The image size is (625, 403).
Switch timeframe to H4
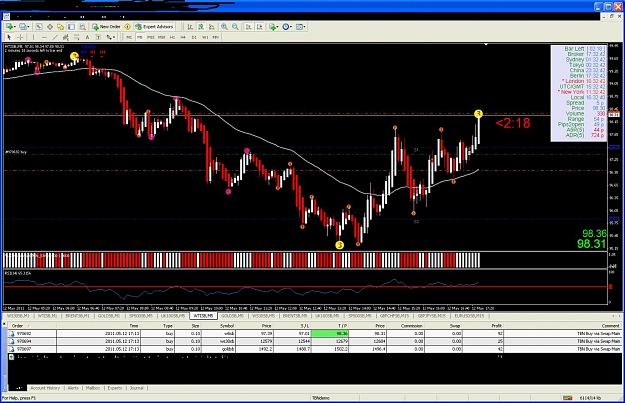[183, 37]
